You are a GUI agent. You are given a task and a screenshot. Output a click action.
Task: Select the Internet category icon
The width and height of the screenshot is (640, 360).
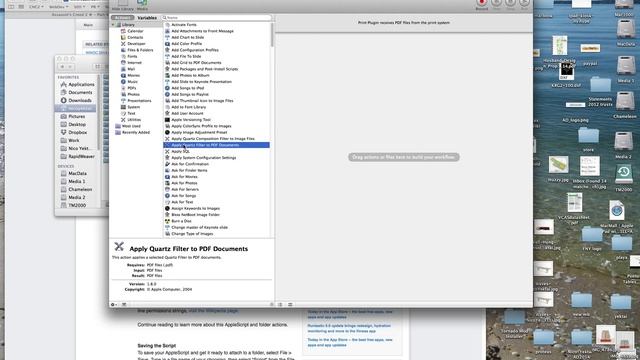point(123,62)
